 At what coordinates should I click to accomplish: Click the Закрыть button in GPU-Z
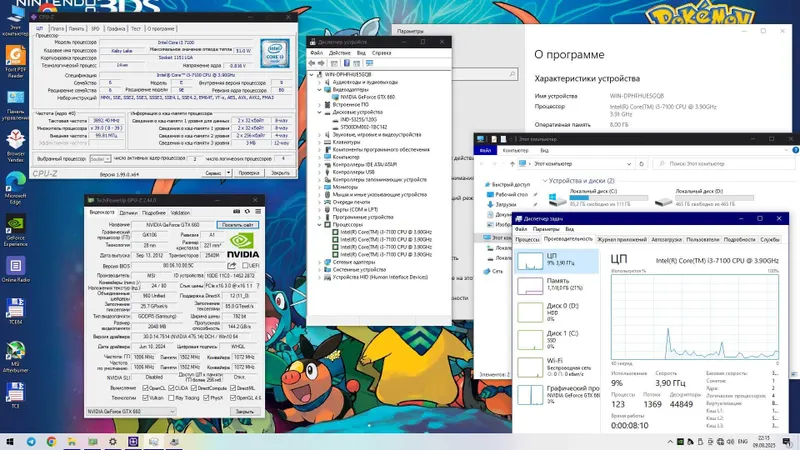coord(245,411)
